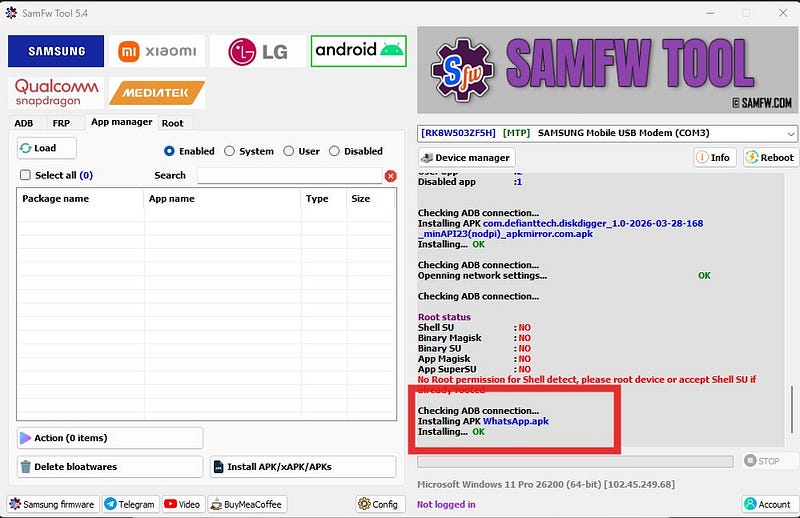Sort by Size column header
This screenshot has height=518, width=800.
click(370, 199)
